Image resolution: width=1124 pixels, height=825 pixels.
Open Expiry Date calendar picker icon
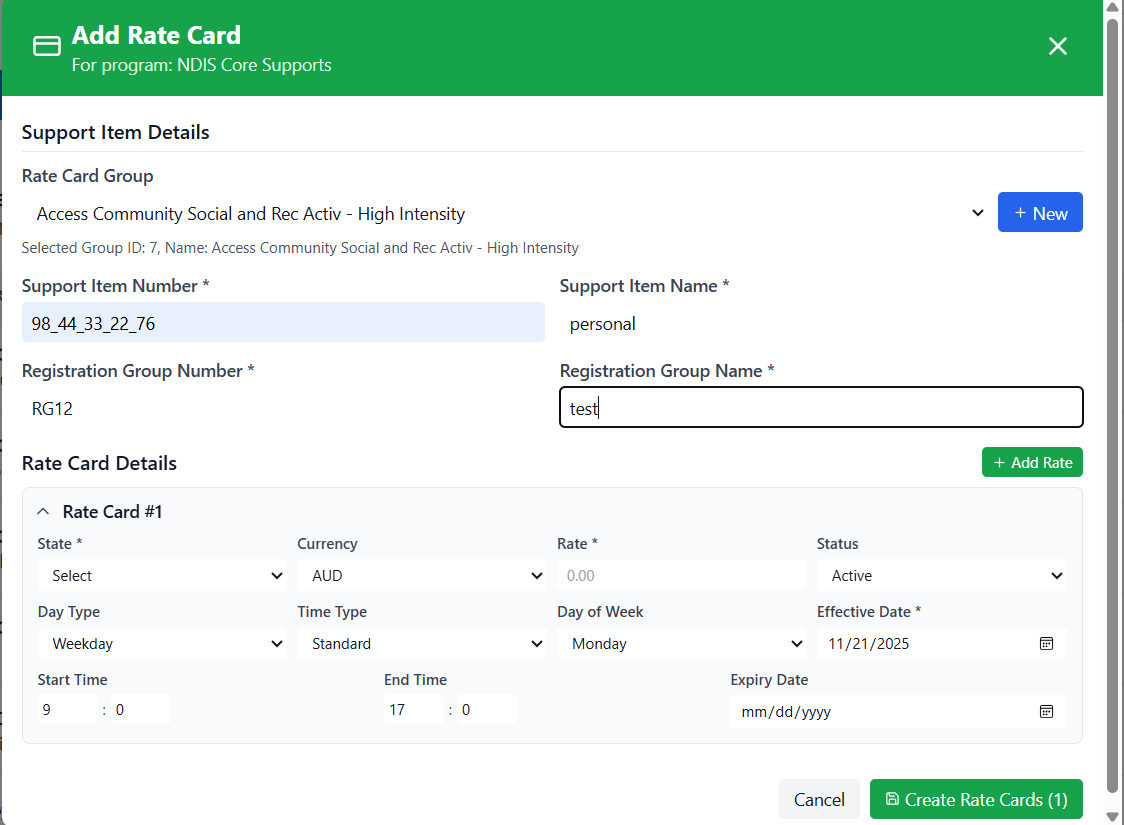tap(1046, 711)
